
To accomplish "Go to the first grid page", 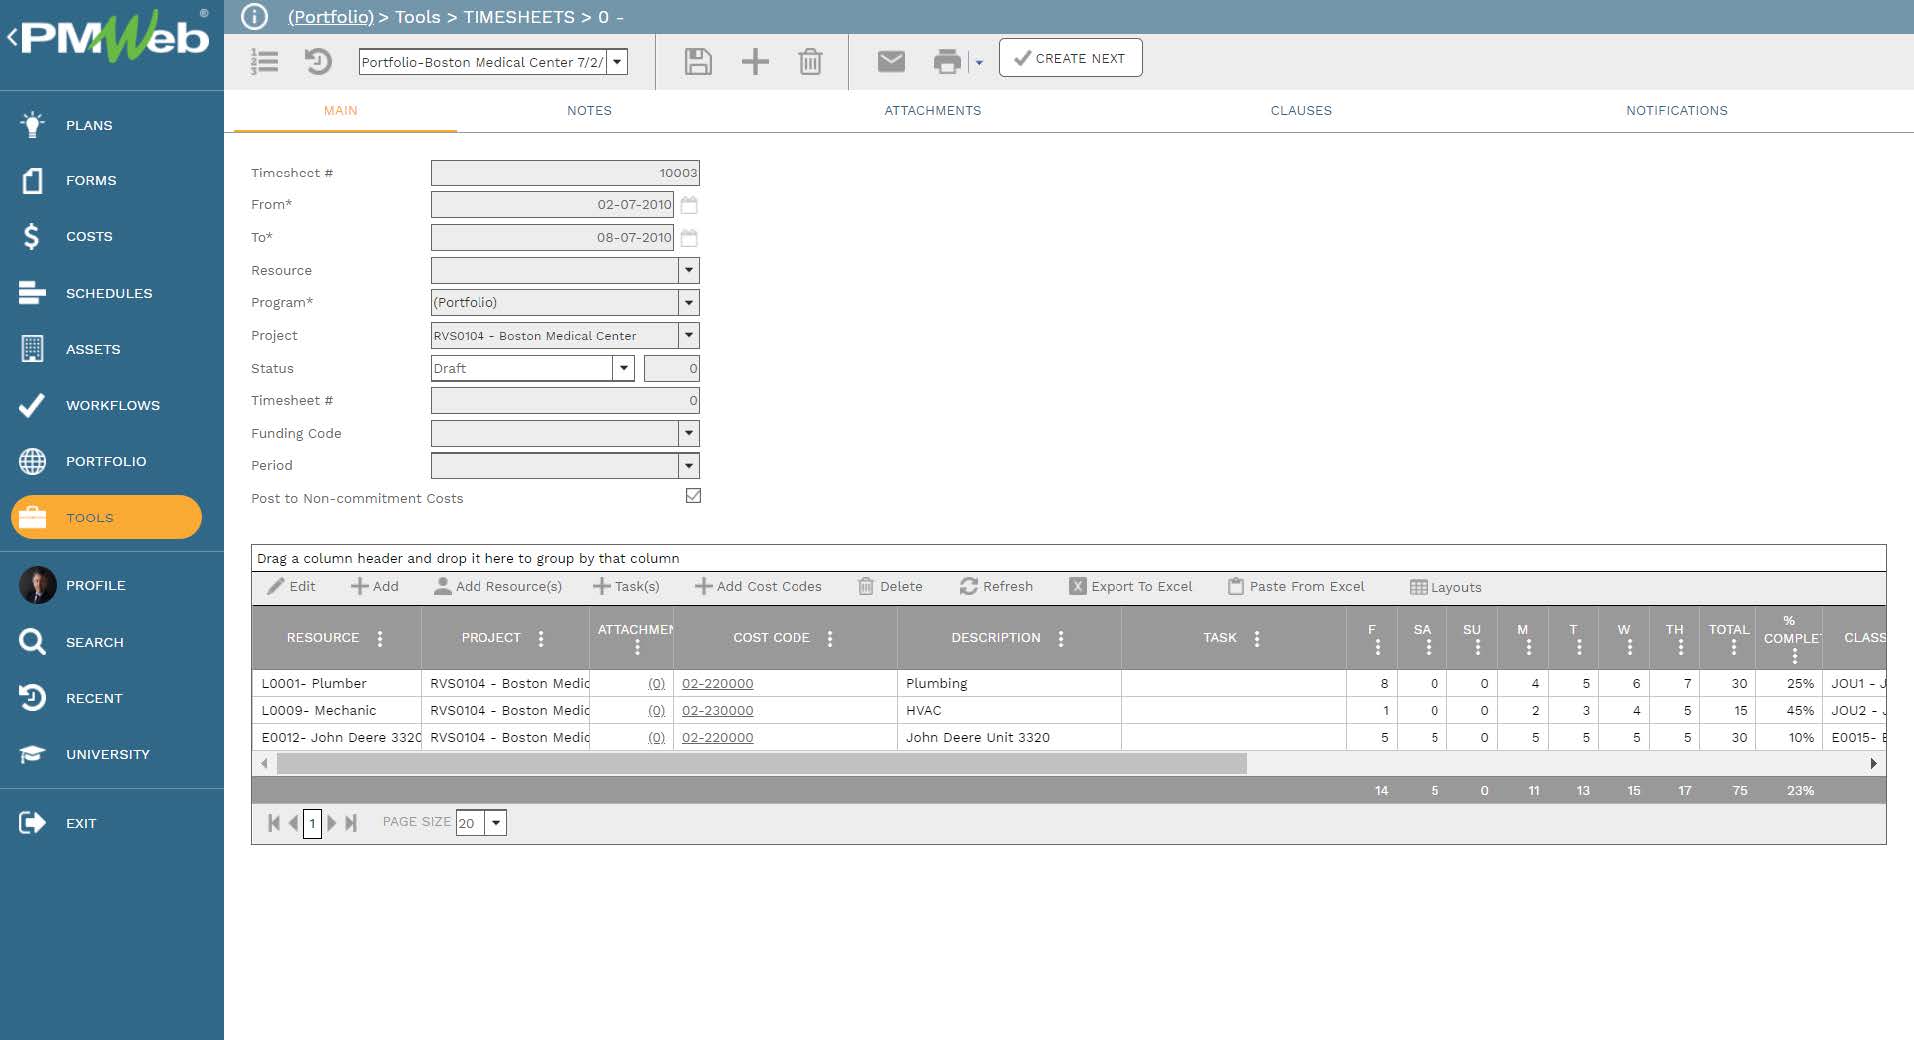I will tap(273, 823).
